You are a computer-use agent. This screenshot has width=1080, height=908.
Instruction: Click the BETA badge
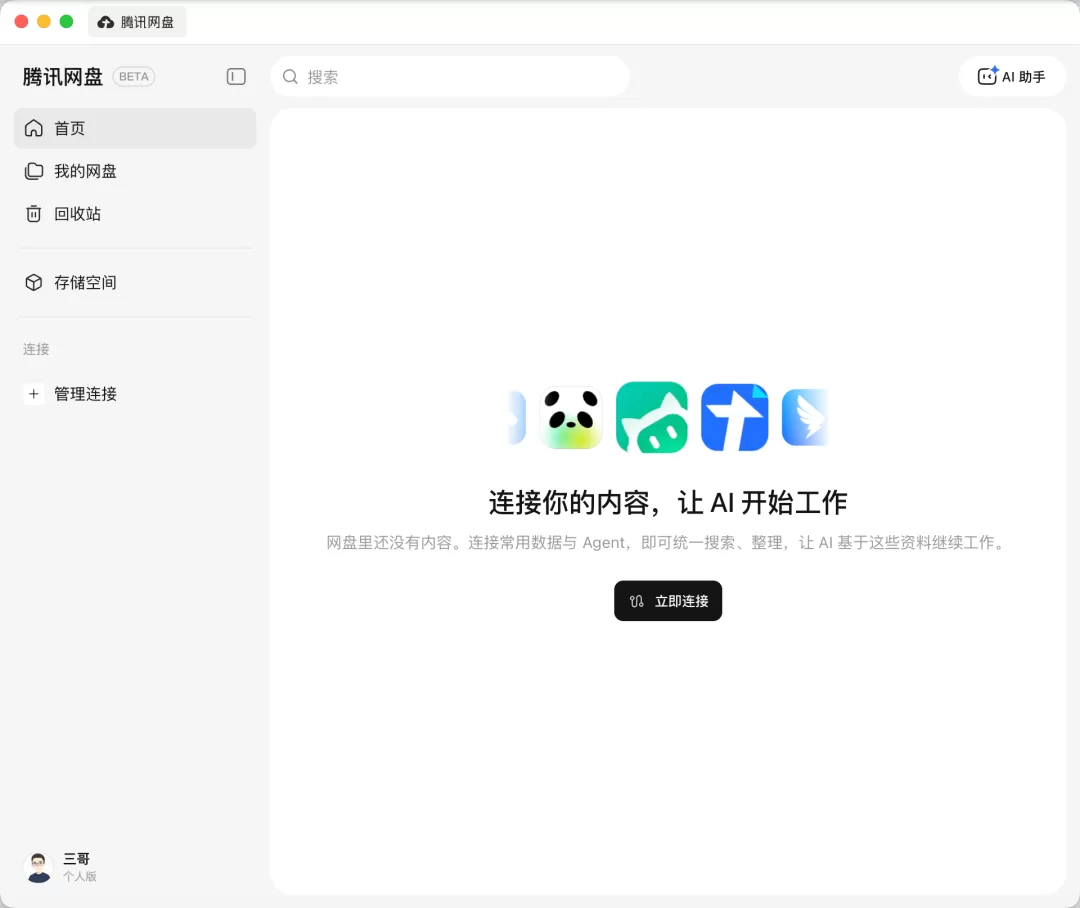point(134,76)
